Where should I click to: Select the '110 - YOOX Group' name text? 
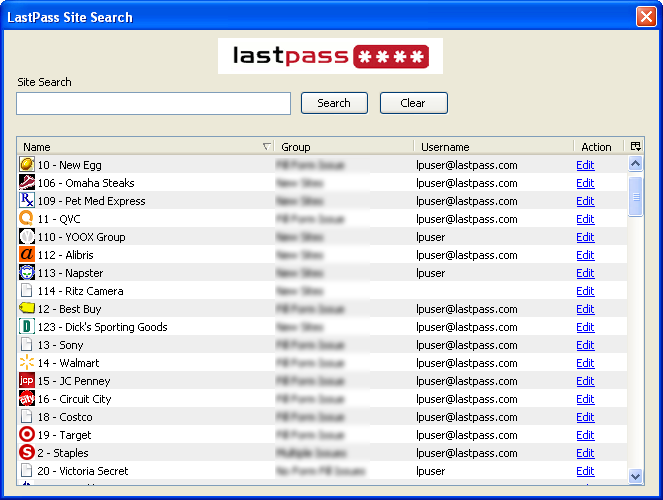82,237
